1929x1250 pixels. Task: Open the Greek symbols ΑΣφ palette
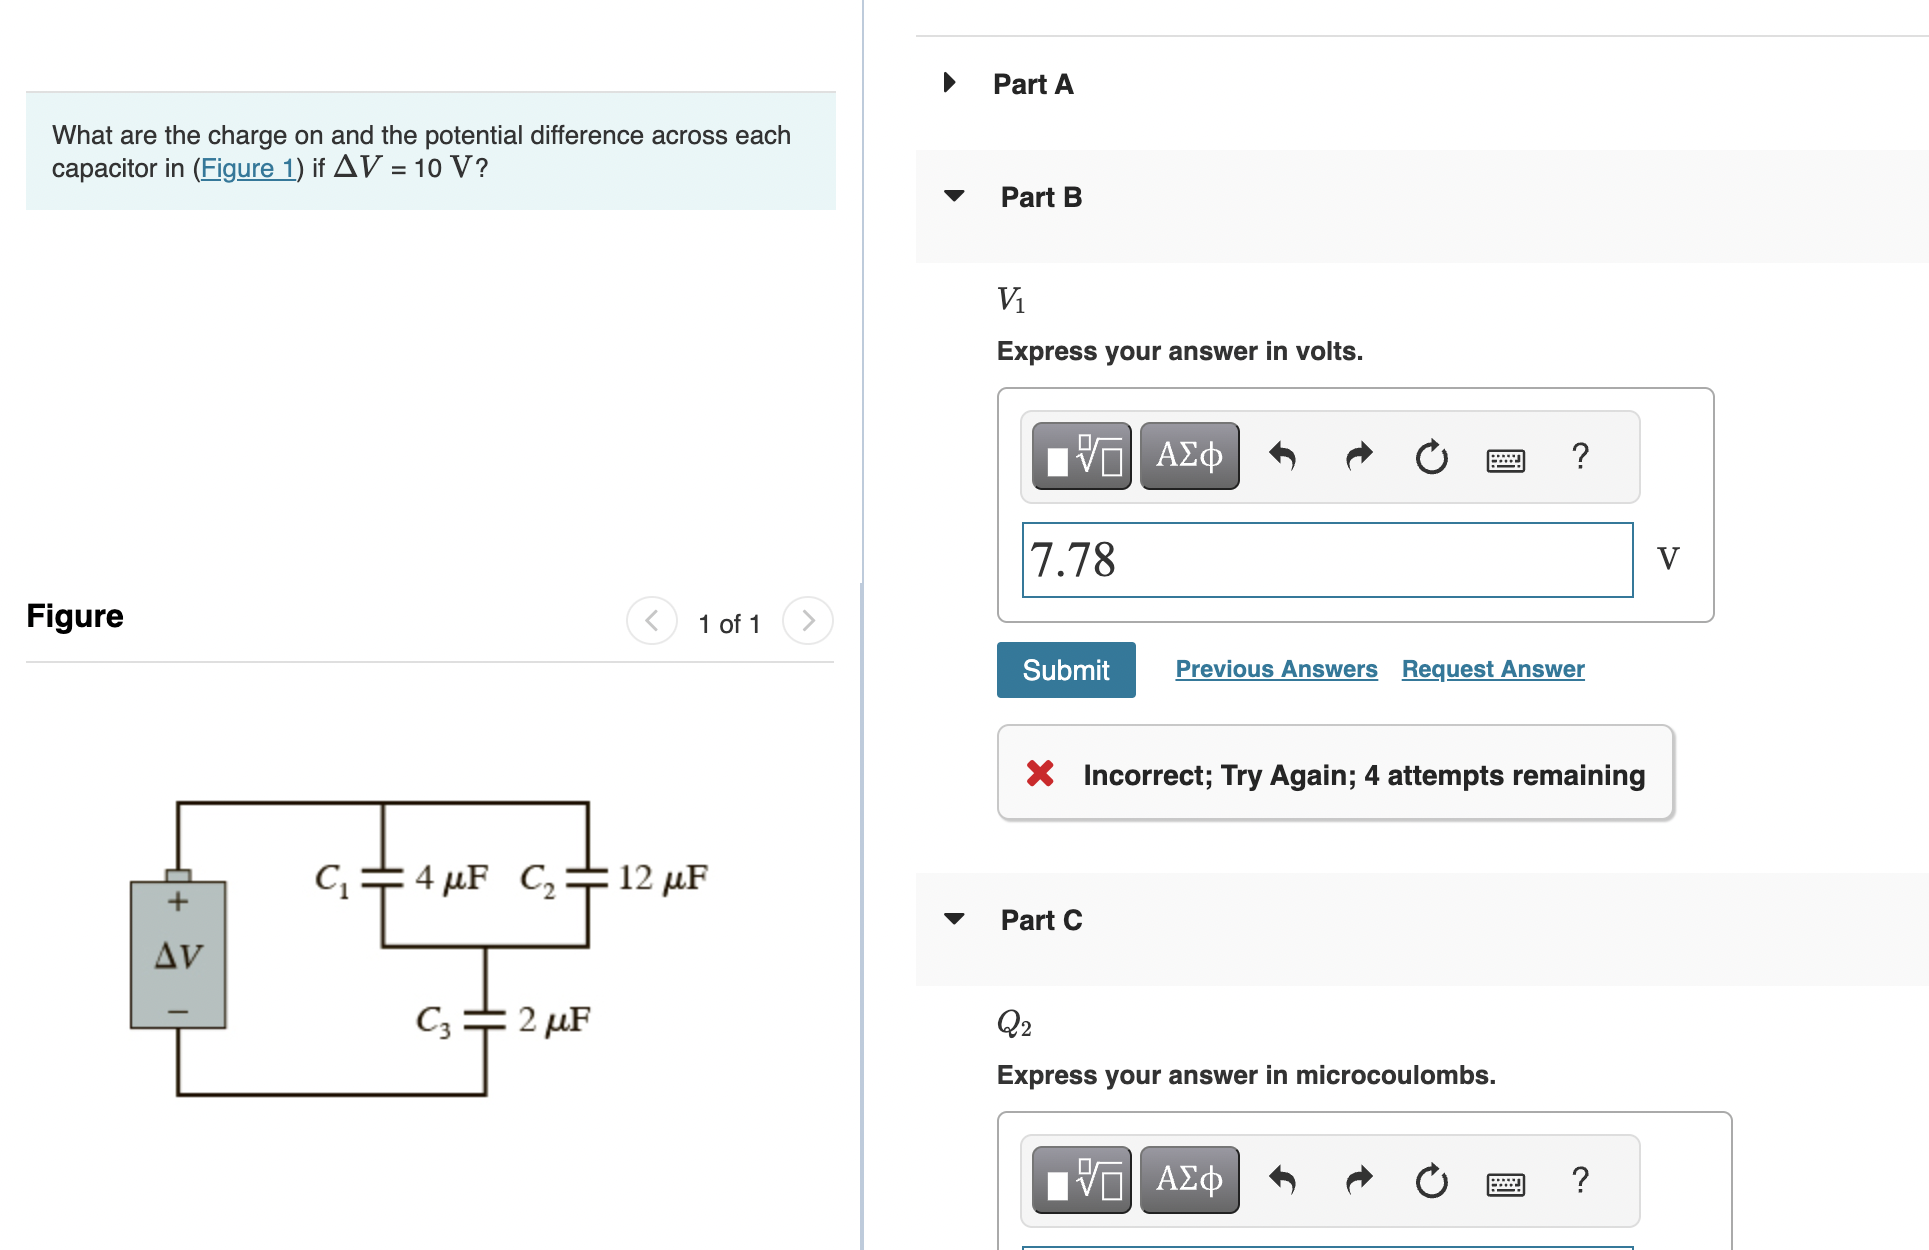point(1188,455)
